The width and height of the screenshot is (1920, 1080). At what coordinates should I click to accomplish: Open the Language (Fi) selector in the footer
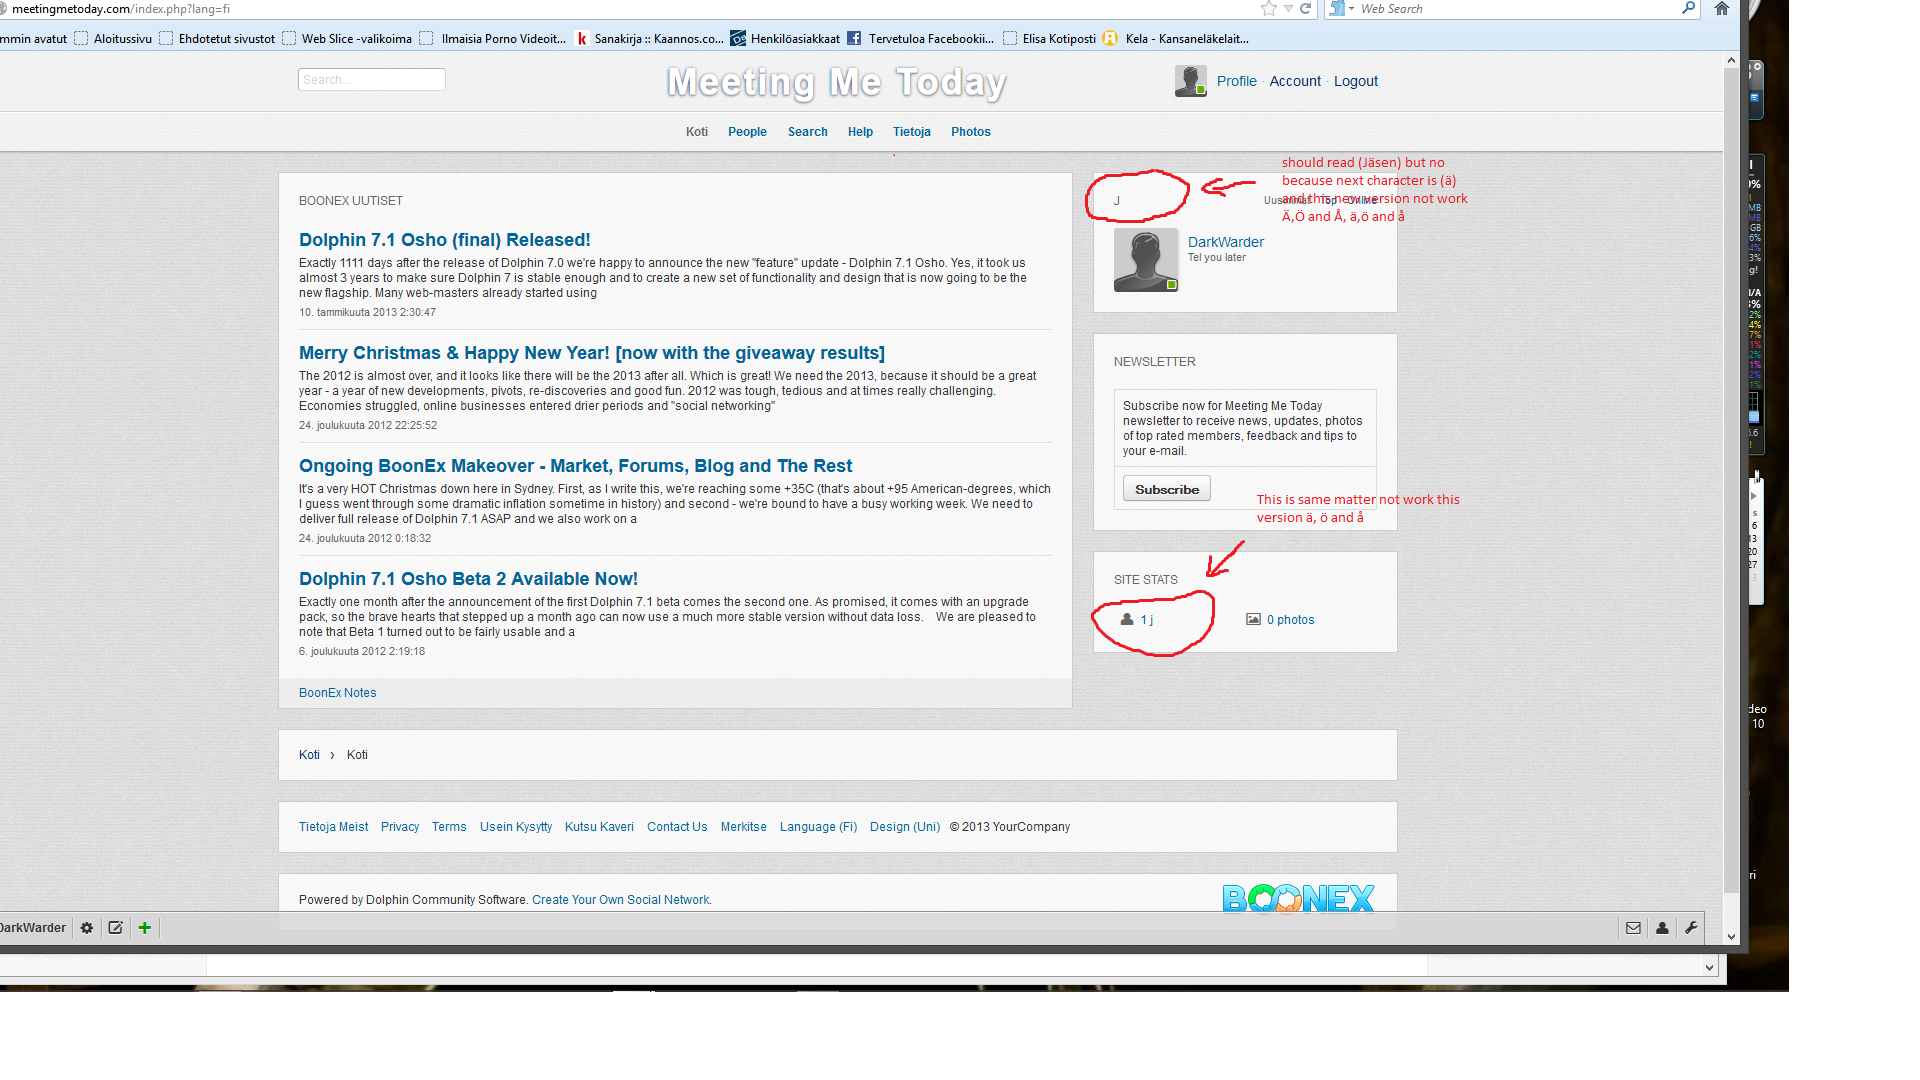(818, 827)
